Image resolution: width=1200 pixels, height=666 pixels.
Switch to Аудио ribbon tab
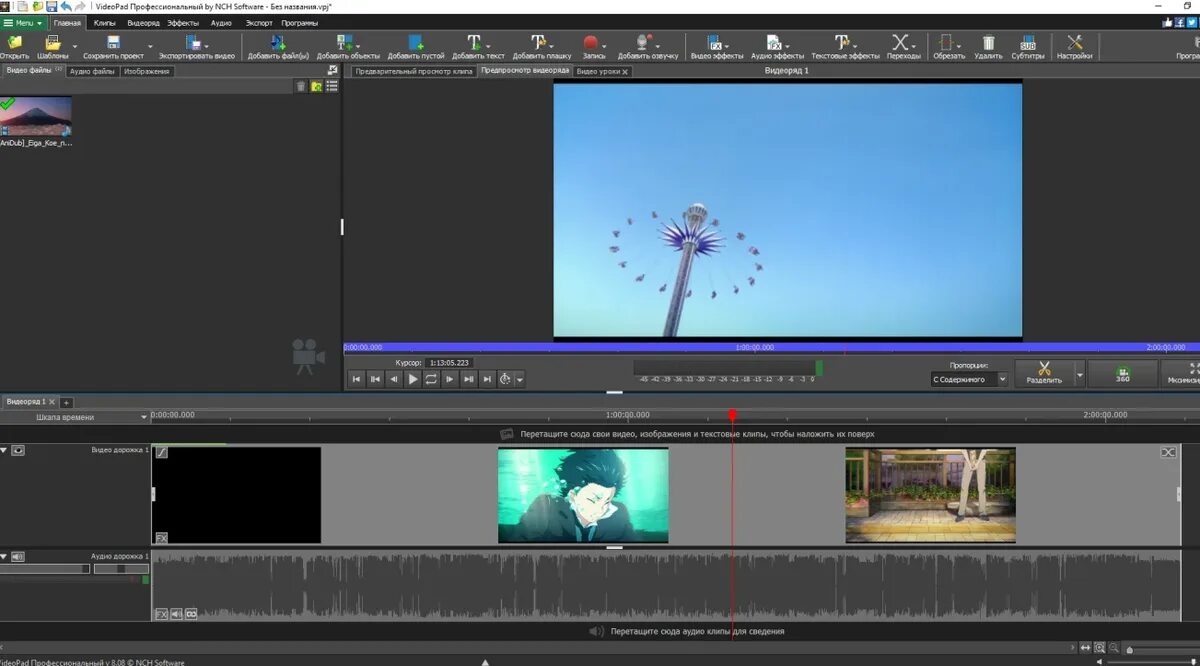point(221,22)
